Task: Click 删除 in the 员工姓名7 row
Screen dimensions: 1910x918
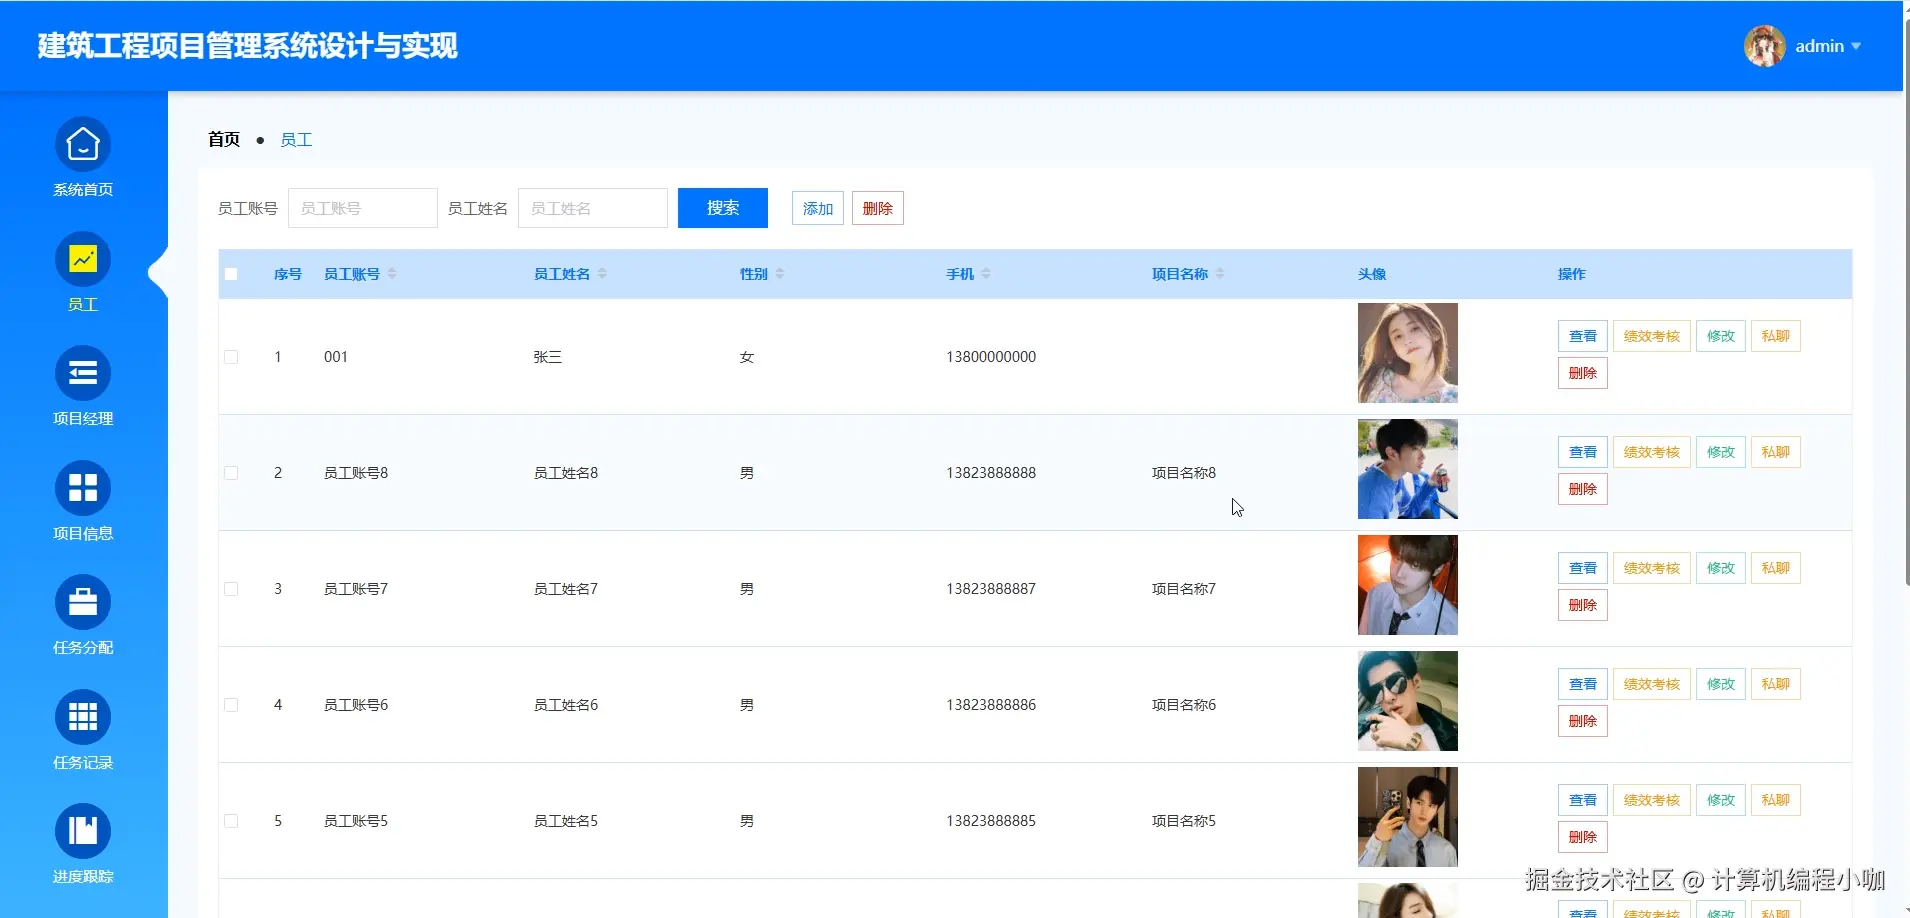Action: [1583, 605]
